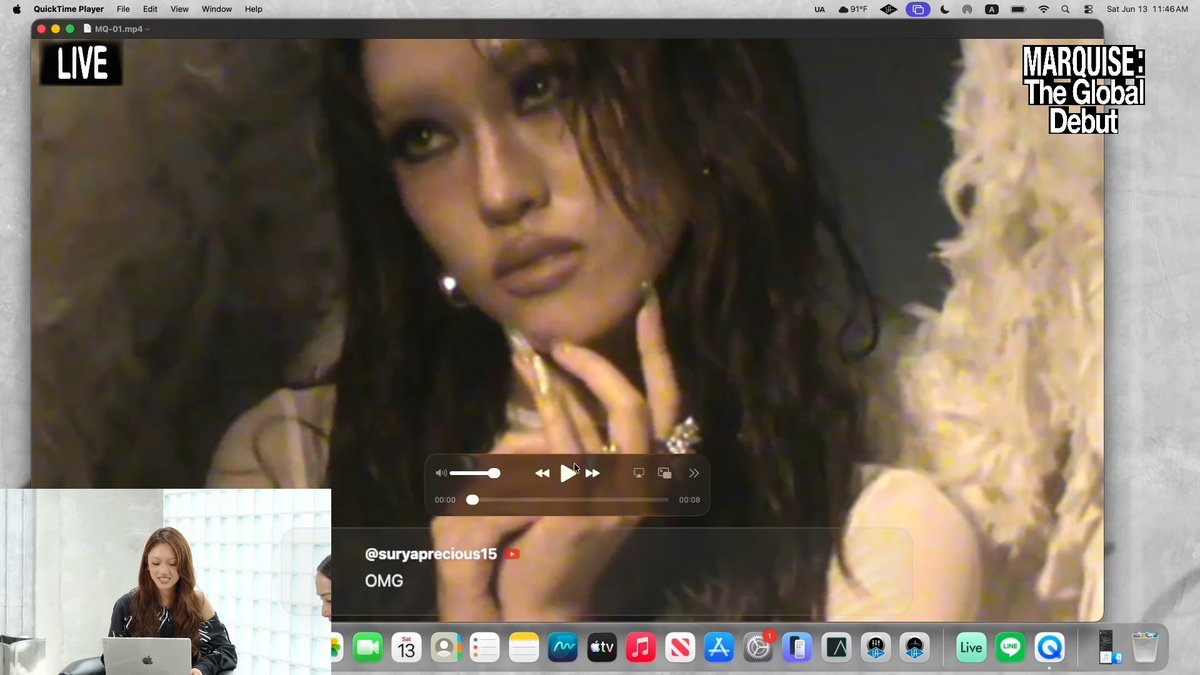The height and width of the screenshot is (675, 1200).
Task: Open the Window menu
Action: pyautogui.click(x=217, y=9)
